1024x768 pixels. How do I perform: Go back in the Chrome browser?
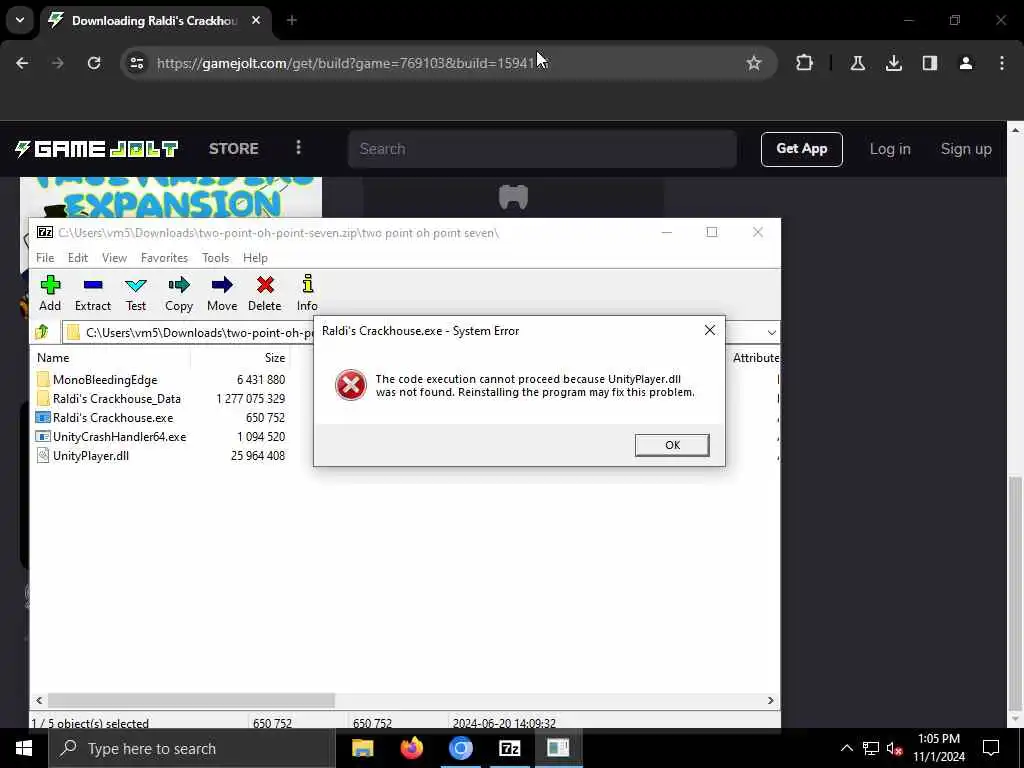tap(22, 63)
